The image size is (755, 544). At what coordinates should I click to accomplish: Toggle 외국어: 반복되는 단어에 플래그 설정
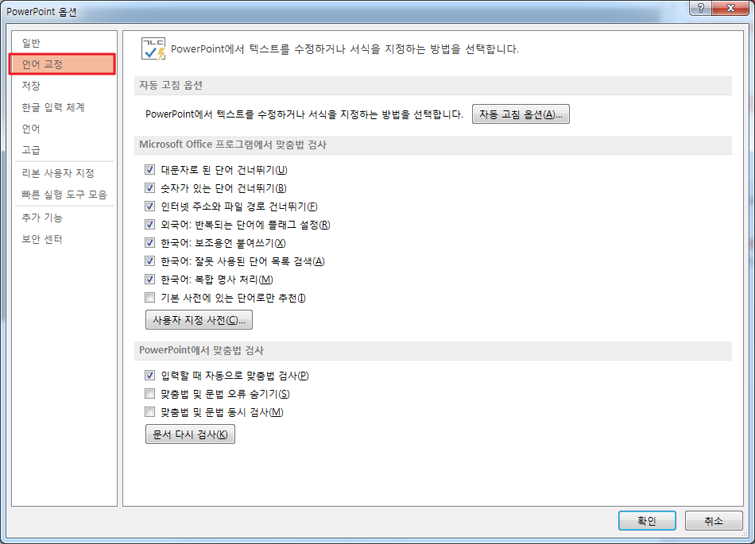pyautogui.click(x=150, y=224)
